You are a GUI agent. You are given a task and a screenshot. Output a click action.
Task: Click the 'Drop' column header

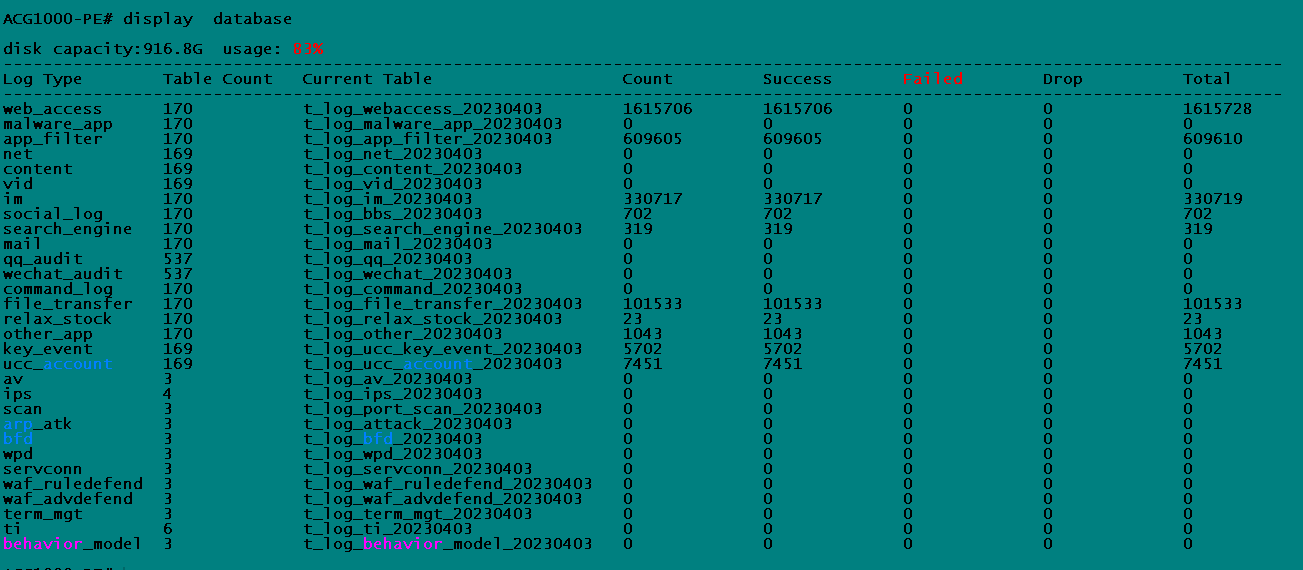[1062, 79]
